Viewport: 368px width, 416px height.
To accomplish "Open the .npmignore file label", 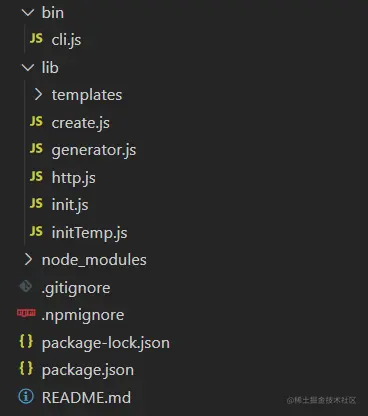I will [83, 315].
